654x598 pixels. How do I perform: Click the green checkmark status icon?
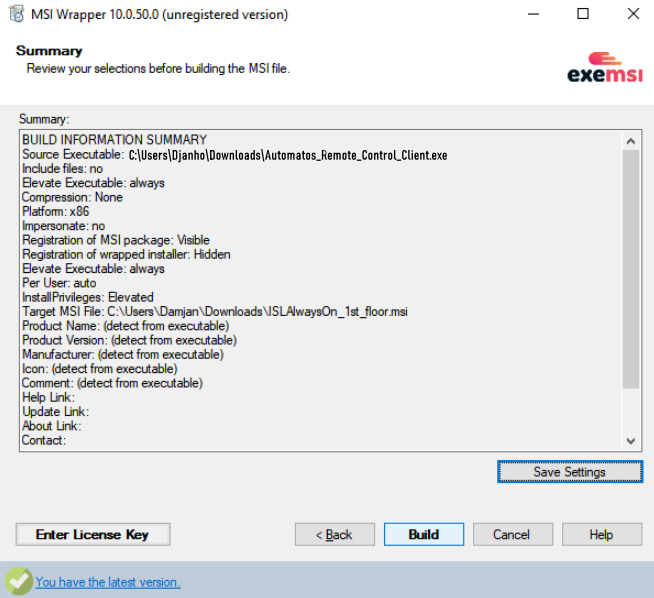click(x=19, y=581)
